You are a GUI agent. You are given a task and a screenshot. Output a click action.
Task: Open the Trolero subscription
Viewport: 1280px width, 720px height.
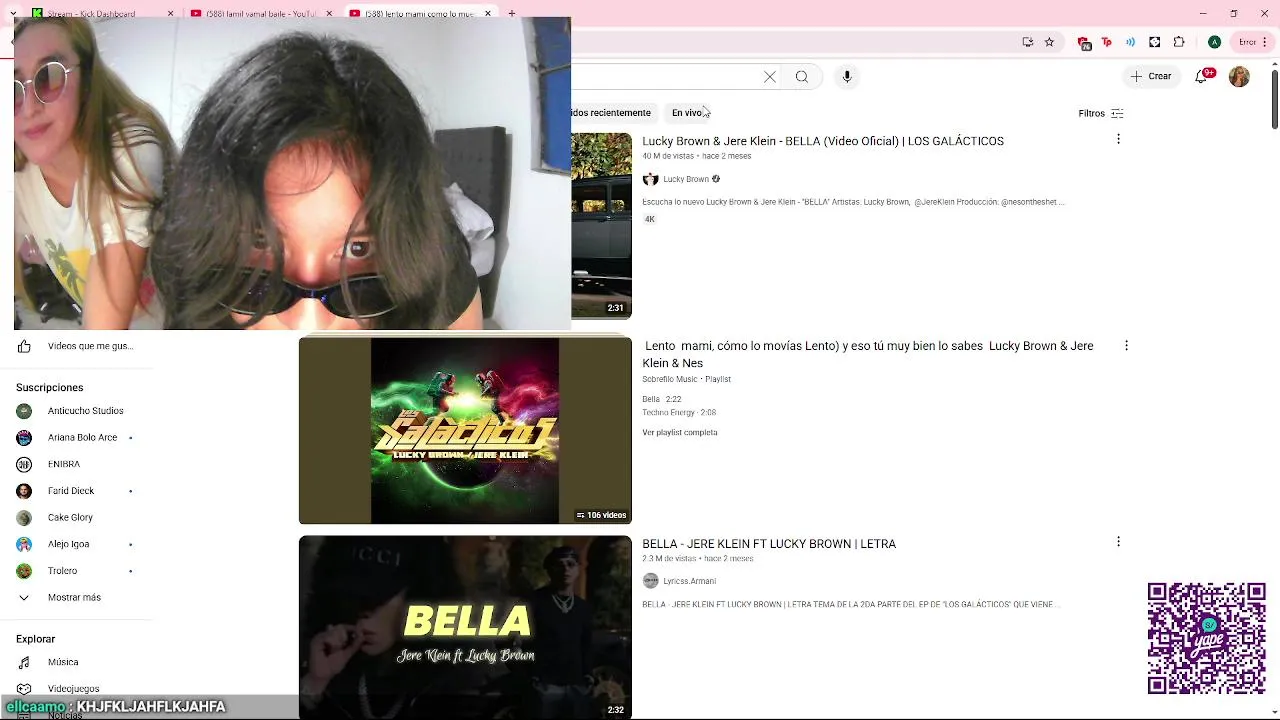click(76, 571)
